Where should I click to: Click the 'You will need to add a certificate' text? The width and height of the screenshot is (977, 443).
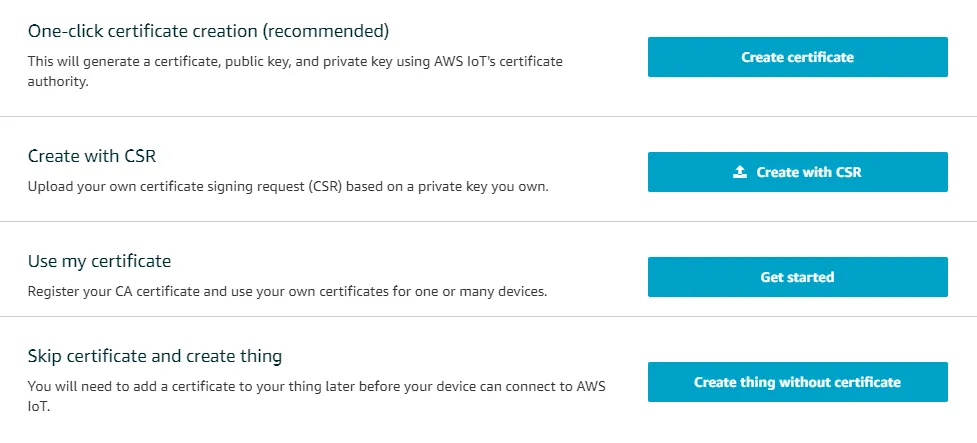pyautogui.click(x=317, y=386)
